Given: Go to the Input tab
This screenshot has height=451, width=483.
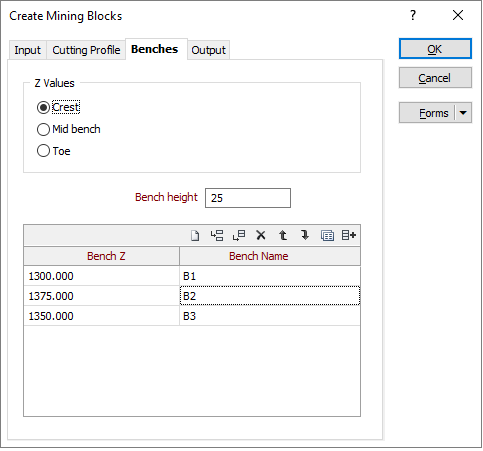Looking at the screenshot, I should coord(27,50).
